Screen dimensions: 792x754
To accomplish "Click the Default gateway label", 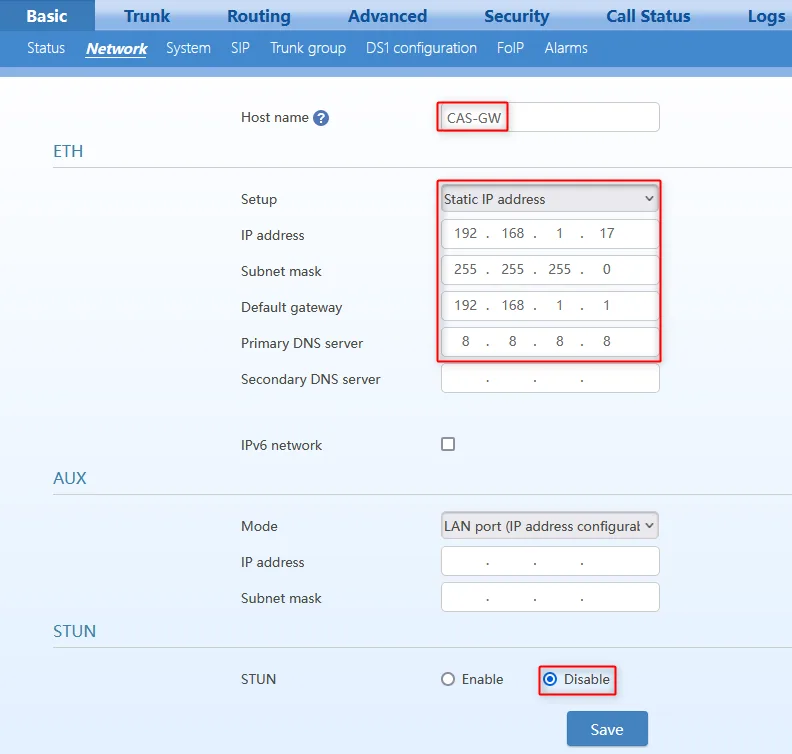I will click(291, 308).
